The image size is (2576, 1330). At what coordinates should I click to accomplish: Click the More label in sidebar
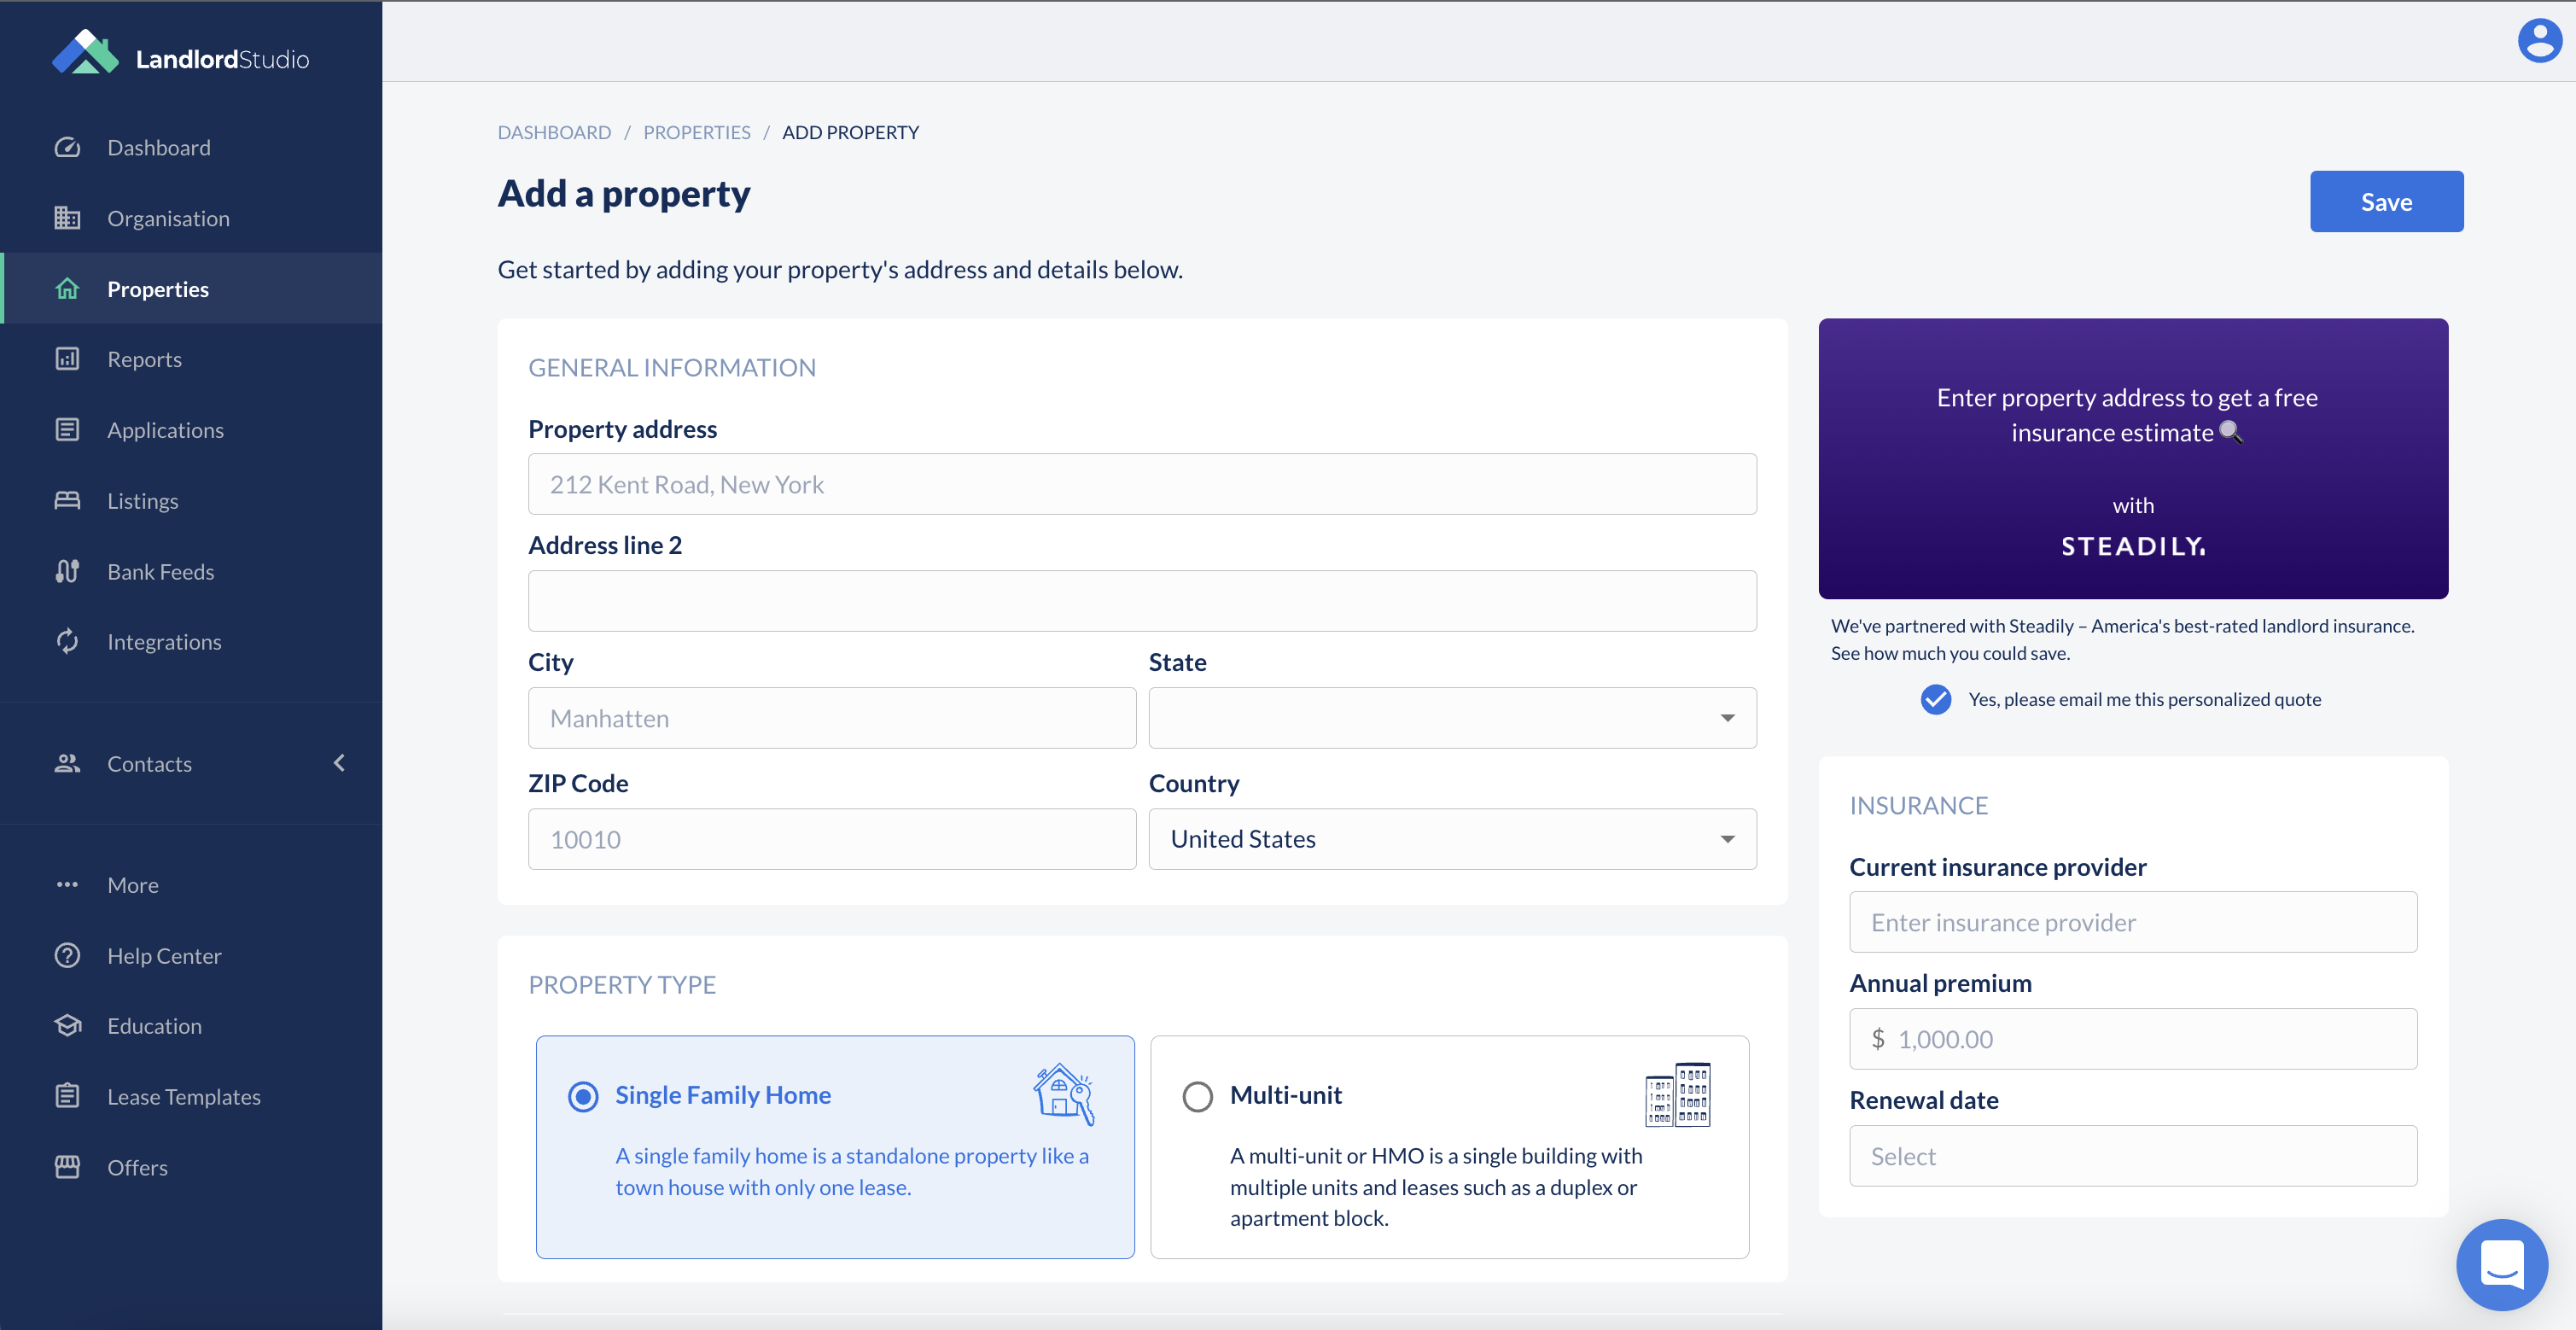133,885
